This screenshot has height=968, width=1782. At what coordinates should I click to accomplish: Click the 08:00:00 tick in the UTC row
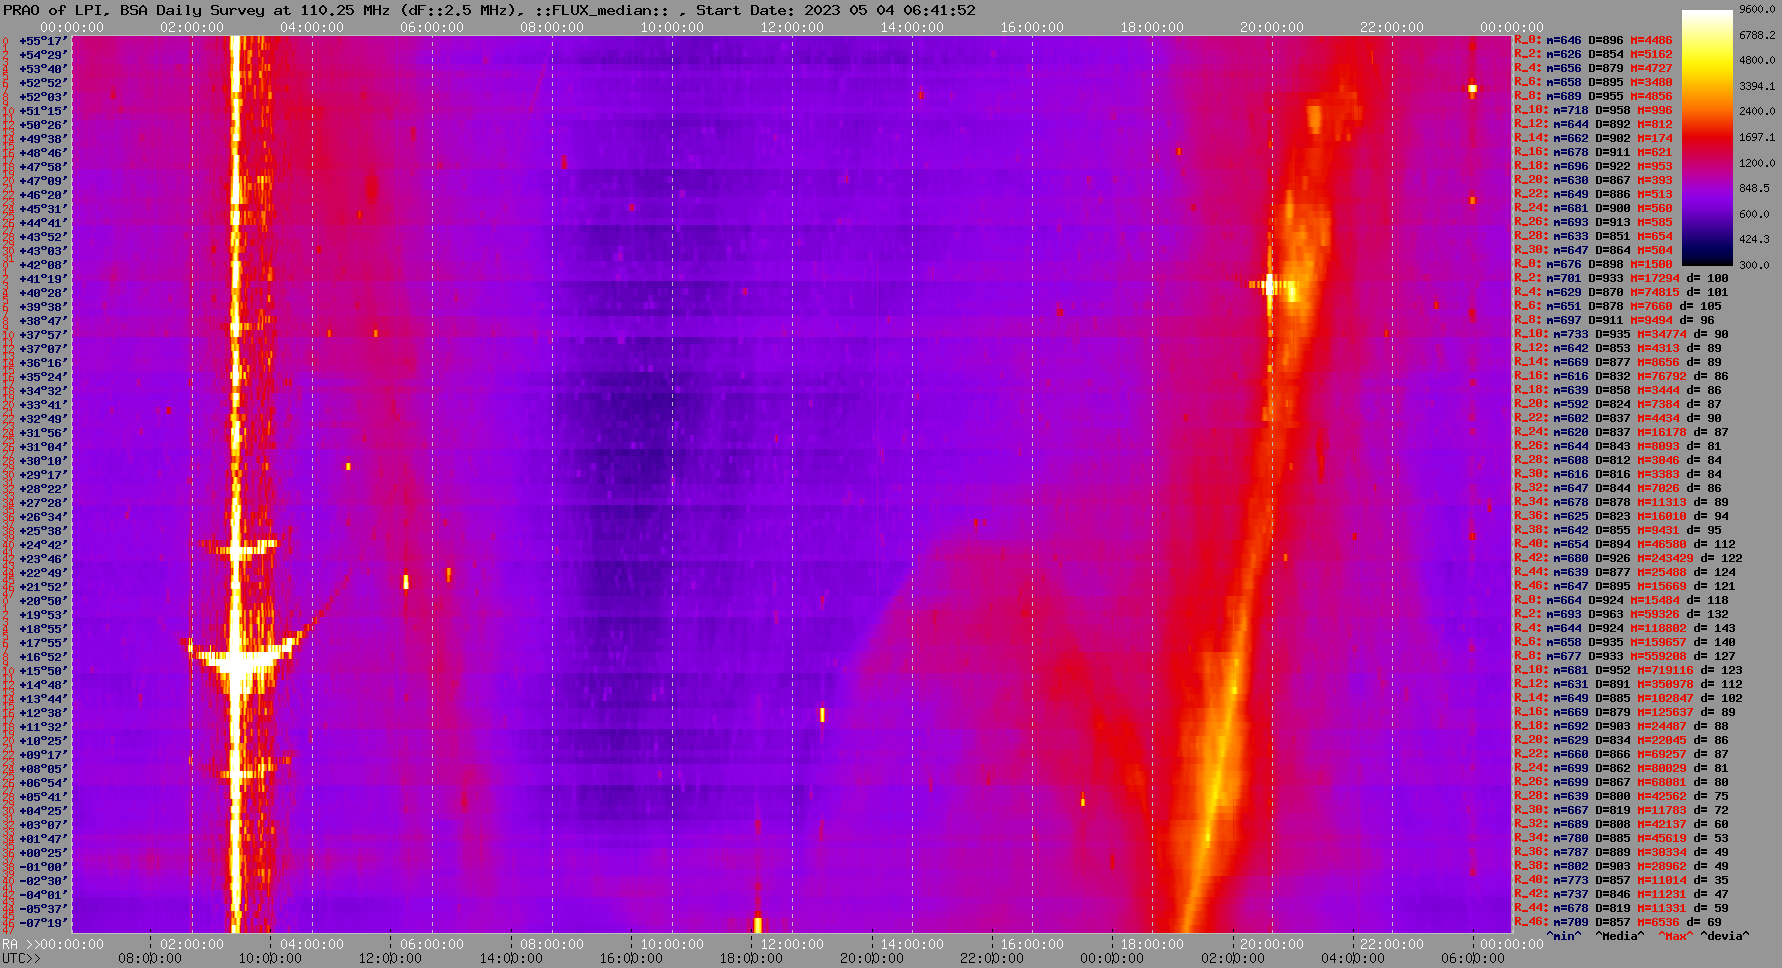point(151,959)
